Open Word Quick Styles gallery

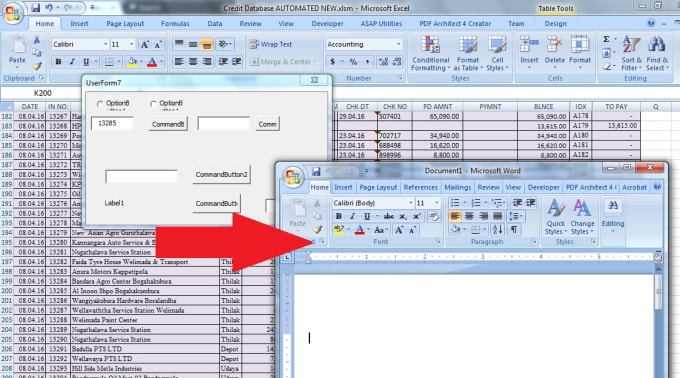click(x=555, y=217)
